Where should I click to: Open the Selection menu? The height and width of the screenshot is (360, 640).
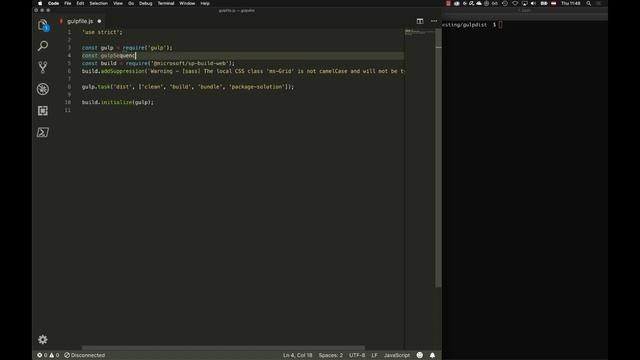98,3
